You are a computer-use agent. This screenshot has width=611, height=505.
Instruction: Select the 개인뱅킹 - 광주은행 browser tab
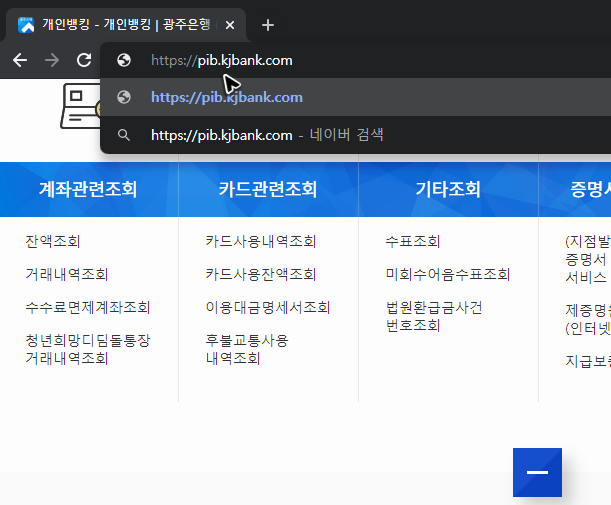coord(126,25)
